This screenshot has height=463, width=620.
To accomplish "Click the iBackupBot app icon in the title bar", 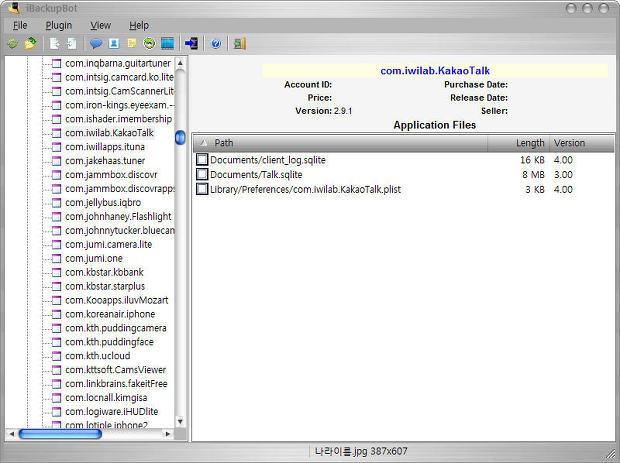I will (x=14, y=8).
